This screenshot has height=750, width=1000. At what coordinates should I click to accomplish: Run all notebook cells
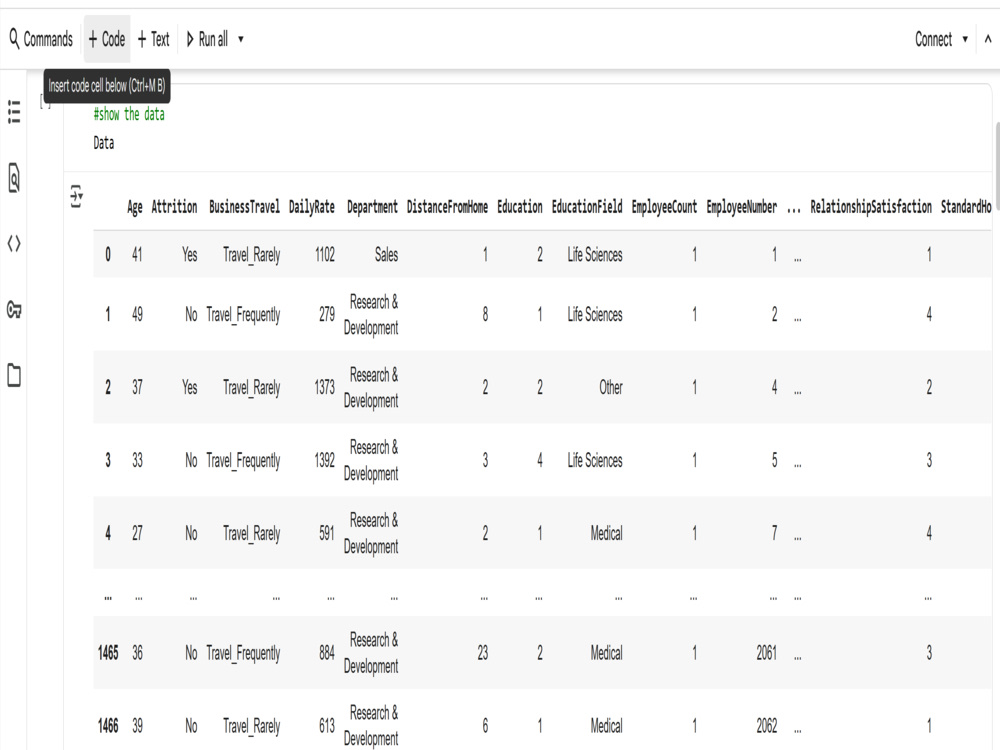[x=207, y=40]
